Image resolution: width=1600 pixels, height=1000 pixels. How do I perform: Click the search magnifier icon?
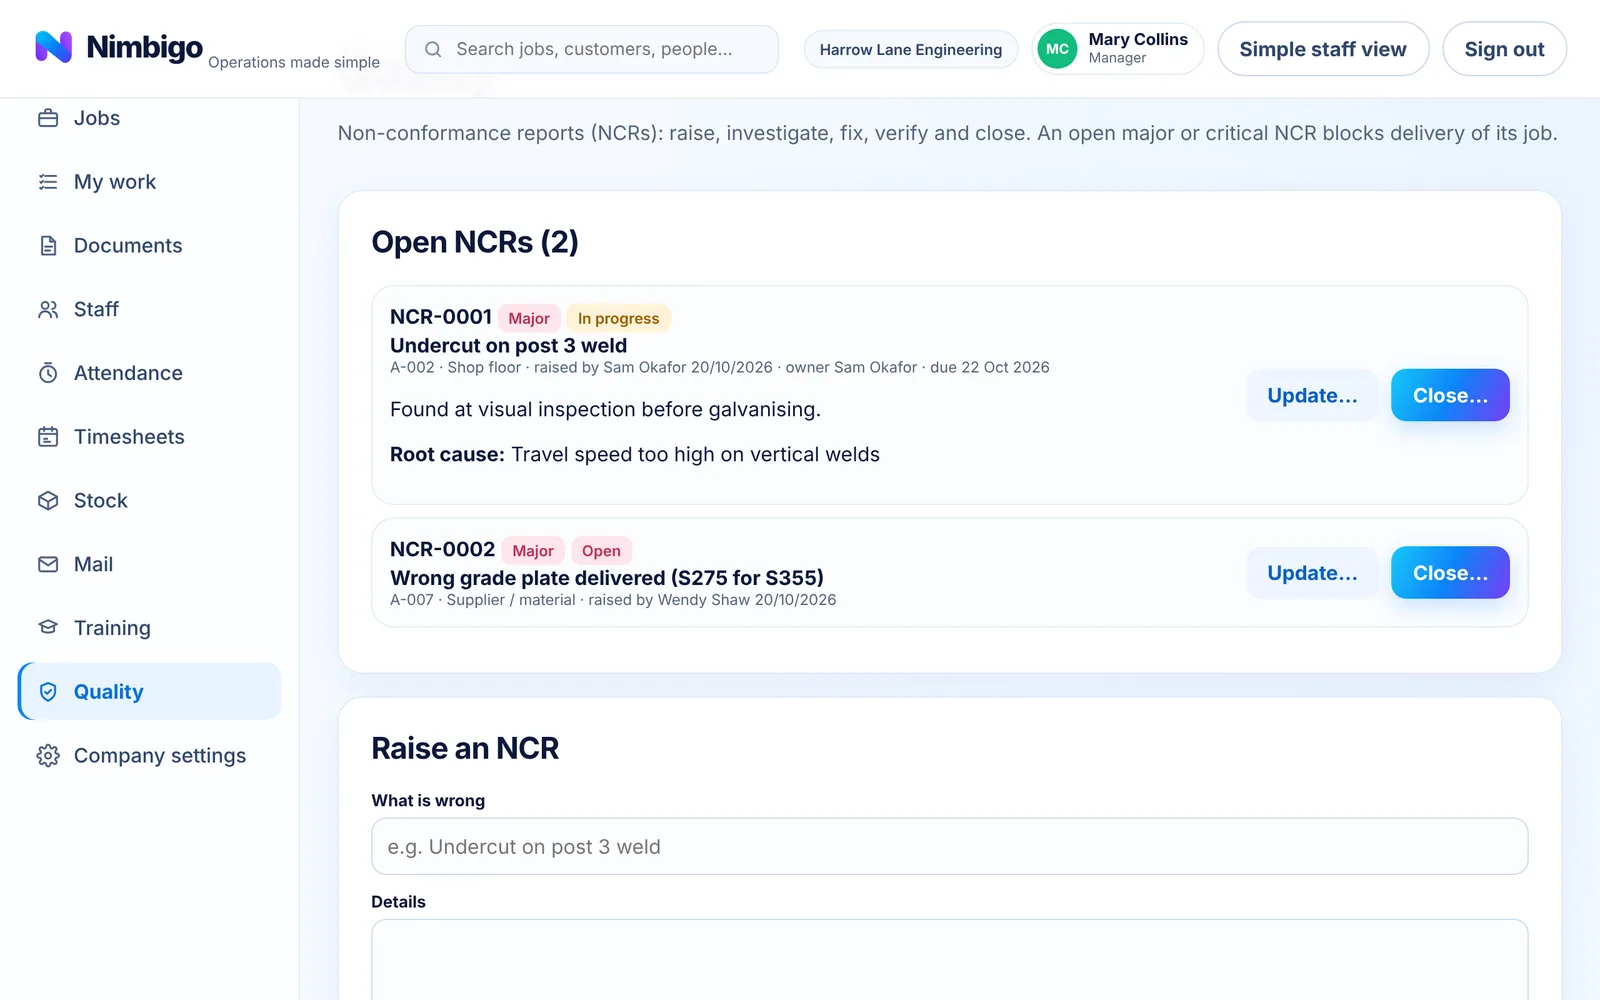pyautogui.click(x=433, y=49)
